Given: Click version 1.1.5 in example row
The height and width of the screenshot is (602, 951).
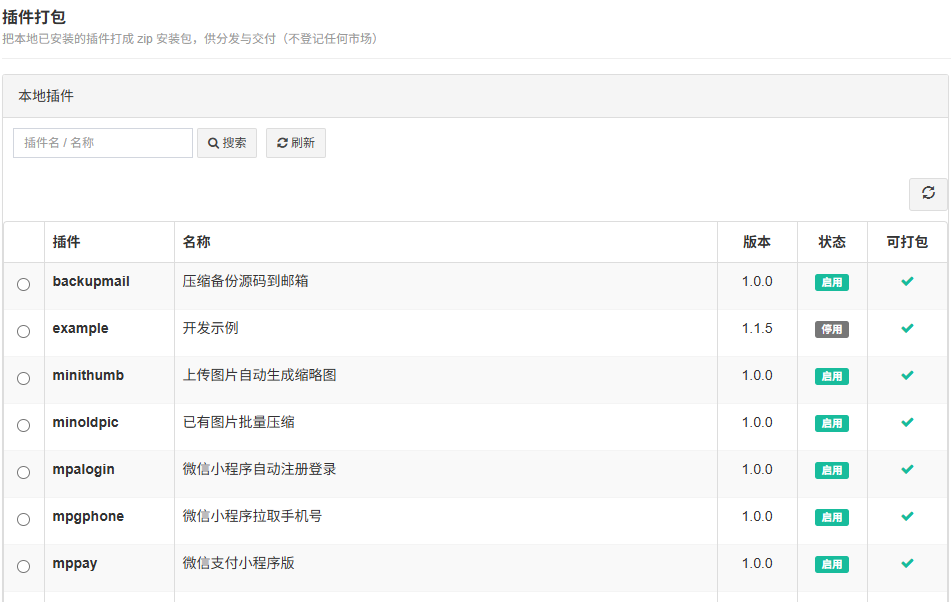Looking at the screenshot, I should [x=757, y=329].
